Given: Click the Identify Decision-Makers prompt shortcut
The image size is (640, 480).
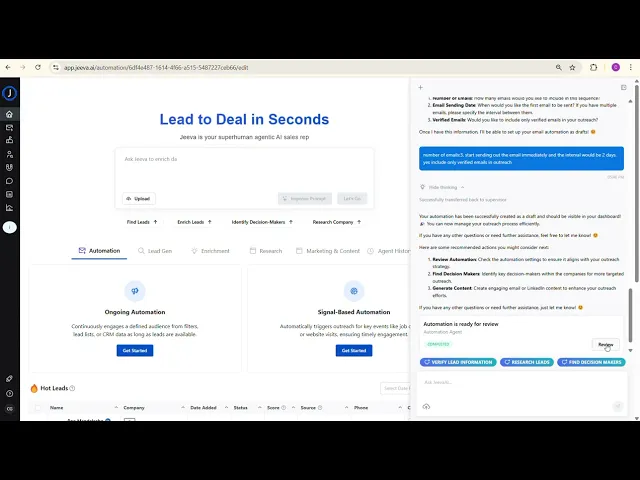Looking at the screenshot, I should click(262, 222).
